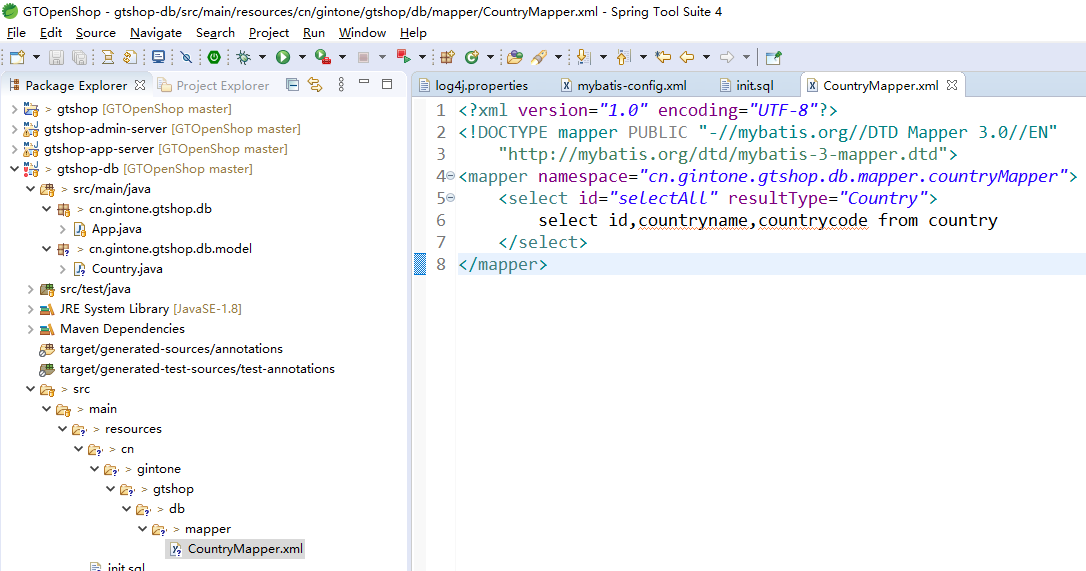
Task: Switch to the mybatis-config.xml tab
Action: [x=631, y=86]
